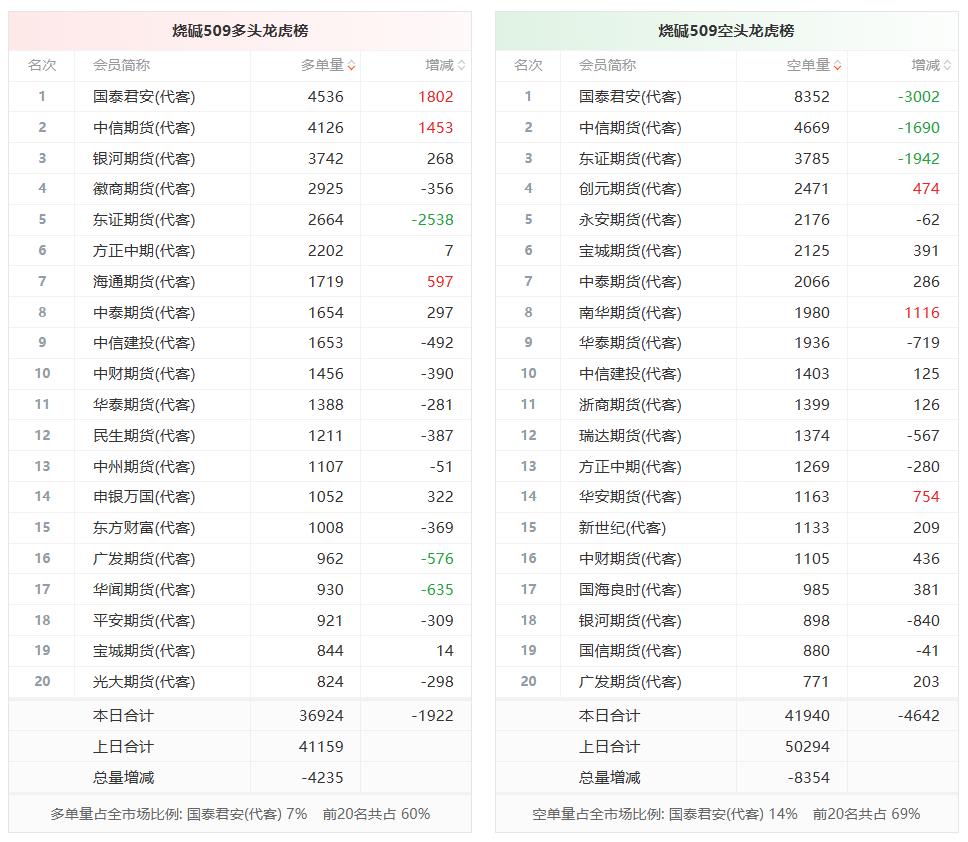Select green change value -3002

click(x=919, y=97)
